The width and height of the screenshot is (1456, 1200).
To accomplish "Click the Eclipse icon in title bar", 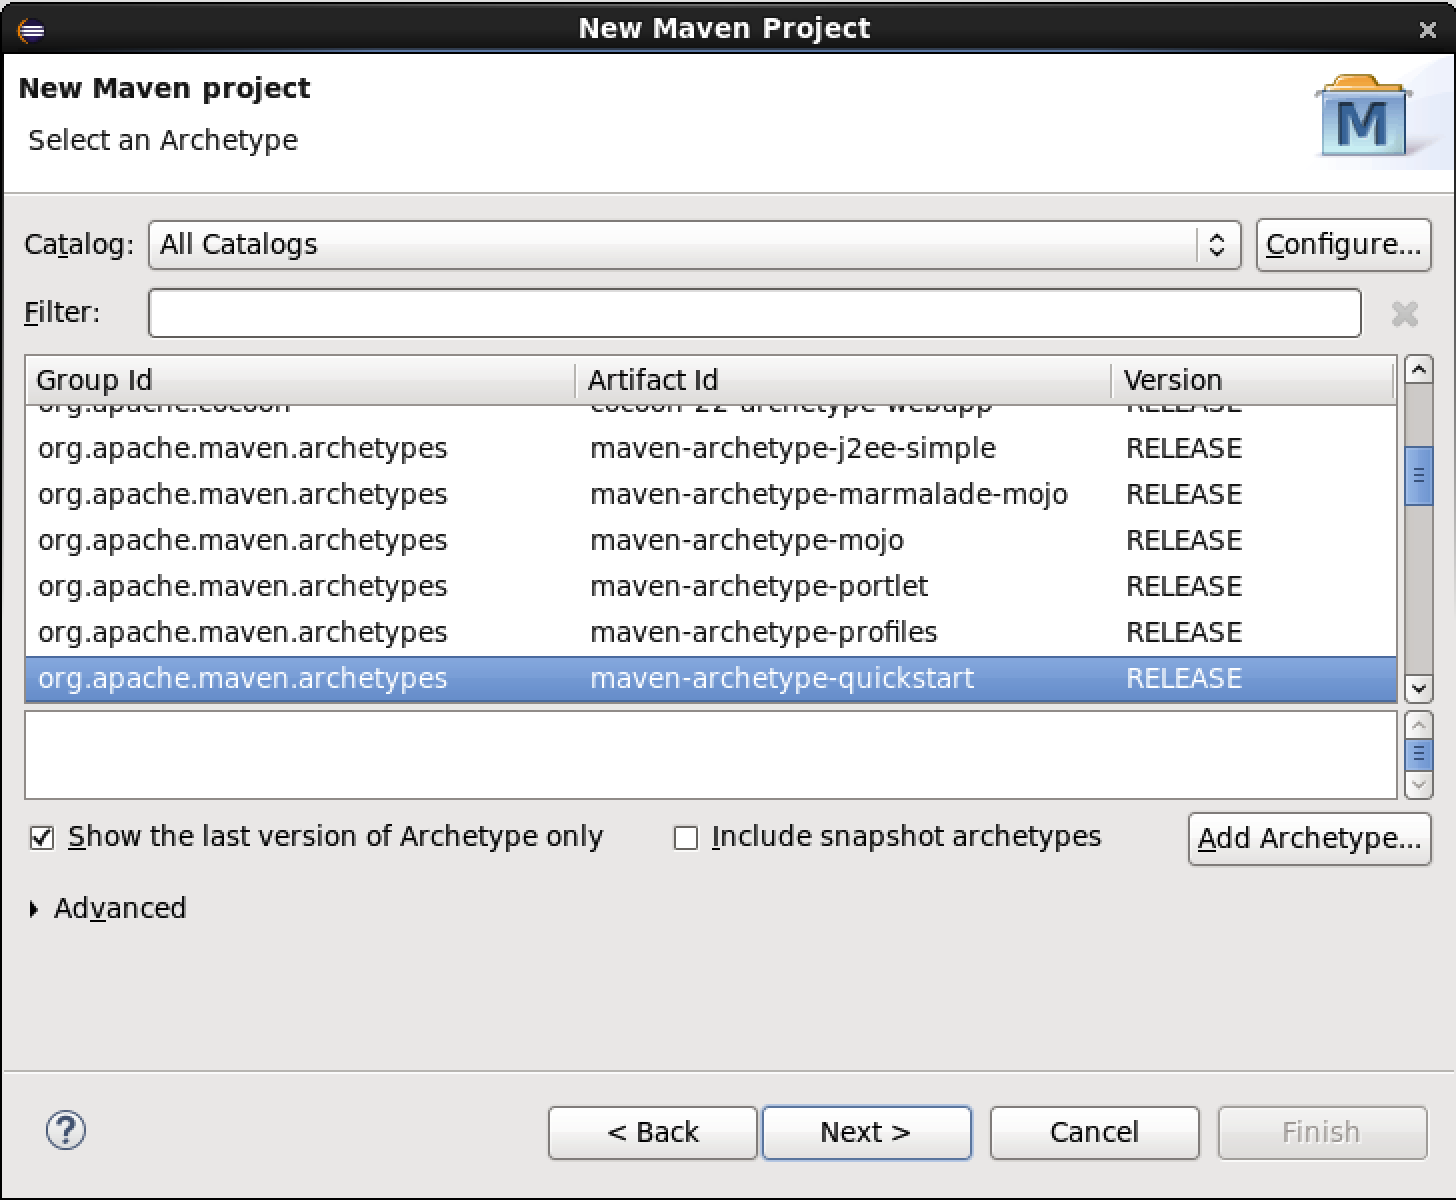I will (31, 30).
